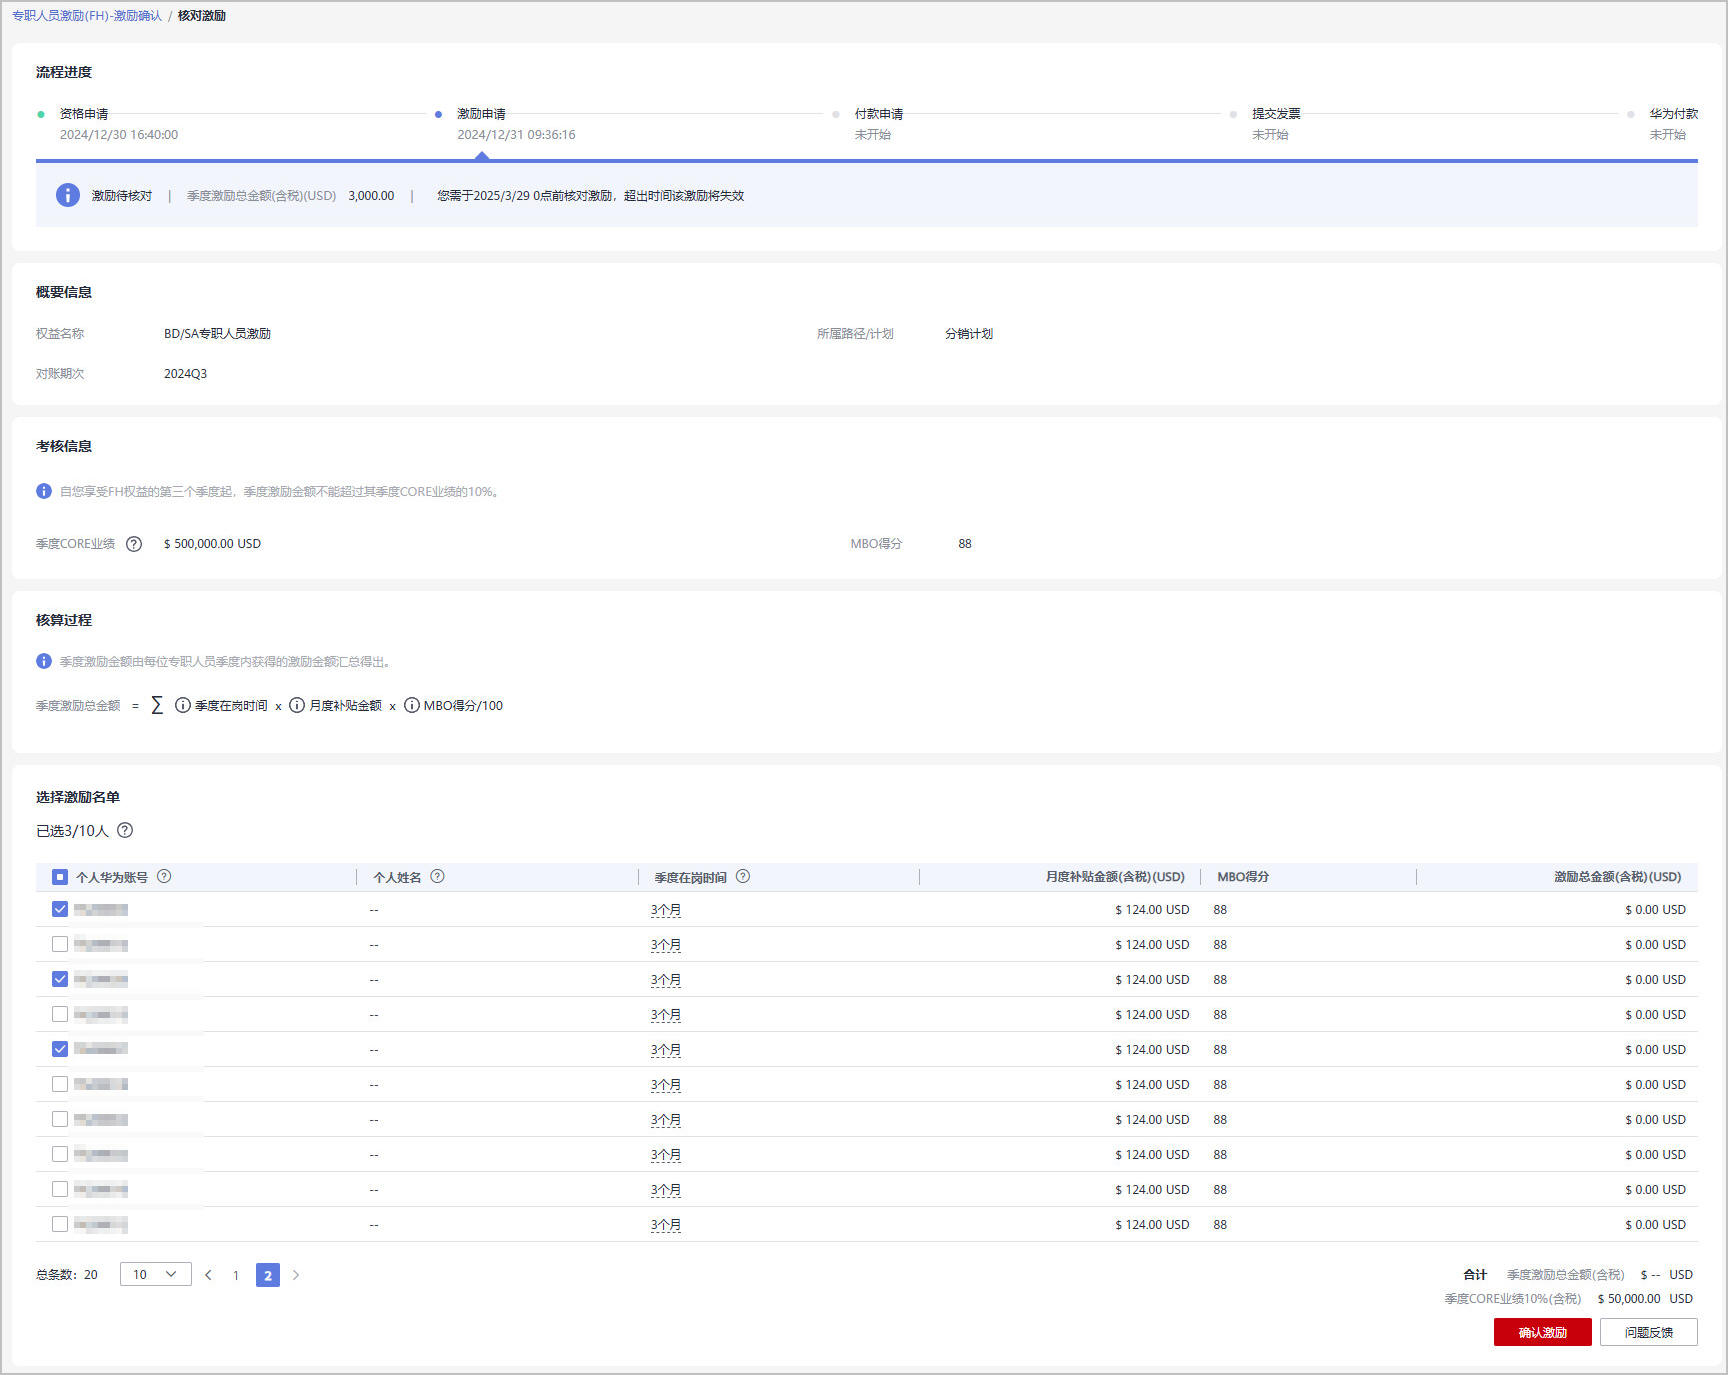Click info icon before MBO得分/100 in formula
Viewport: 1728px width, 1375px height.
pyautogui.click(x=412, y=705)
